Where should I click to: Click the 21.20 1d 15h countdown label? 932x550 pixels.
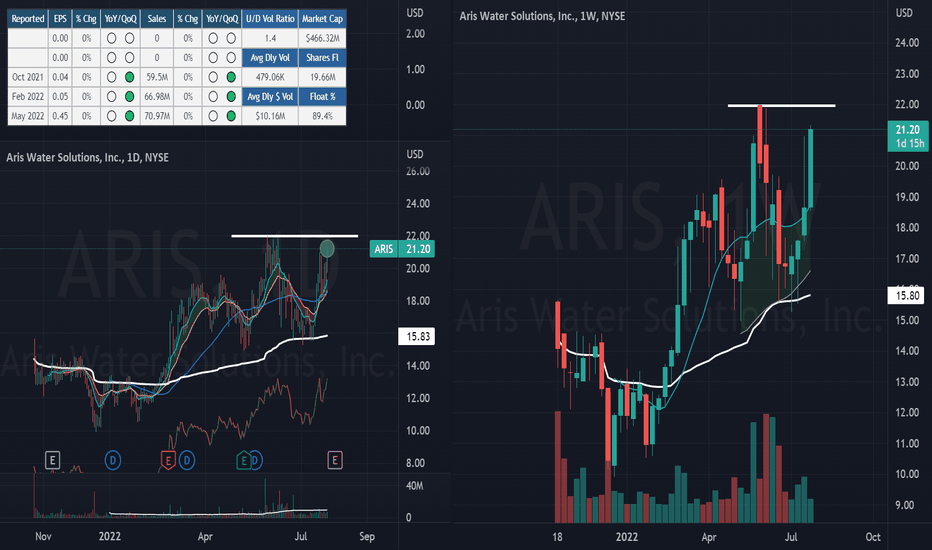click(x=908, y=136)
